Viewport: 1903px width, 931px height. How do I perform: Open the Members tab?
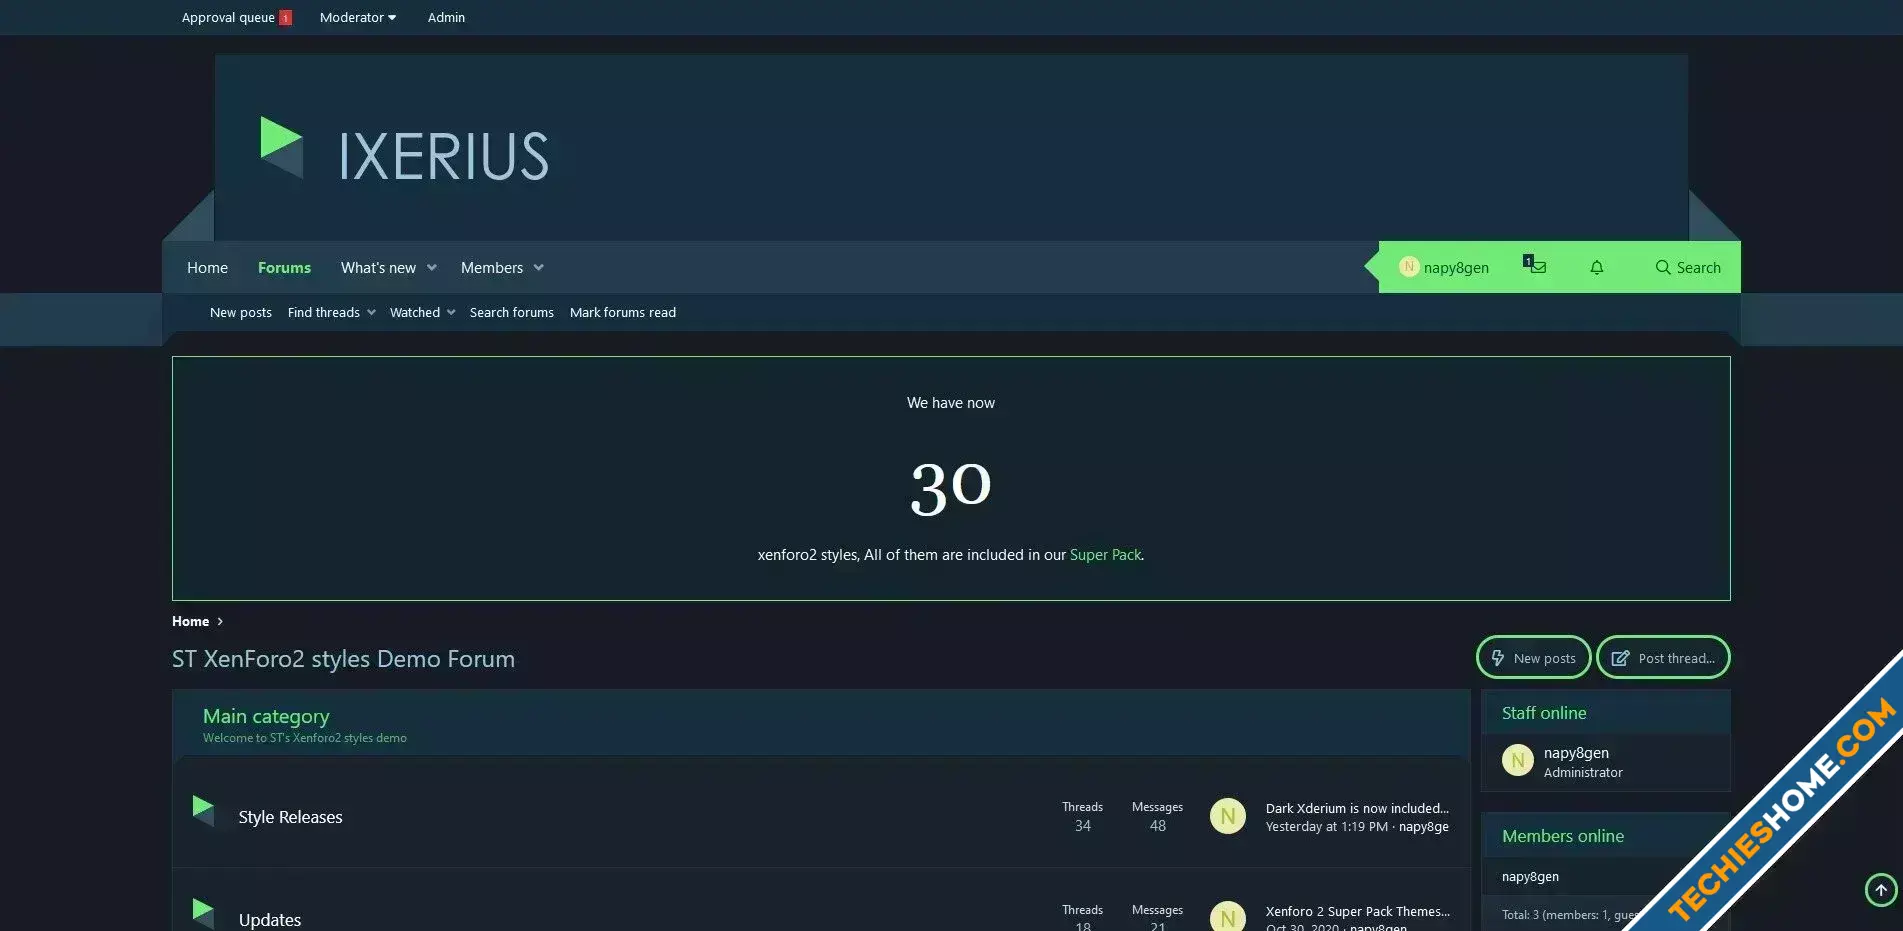492,267
